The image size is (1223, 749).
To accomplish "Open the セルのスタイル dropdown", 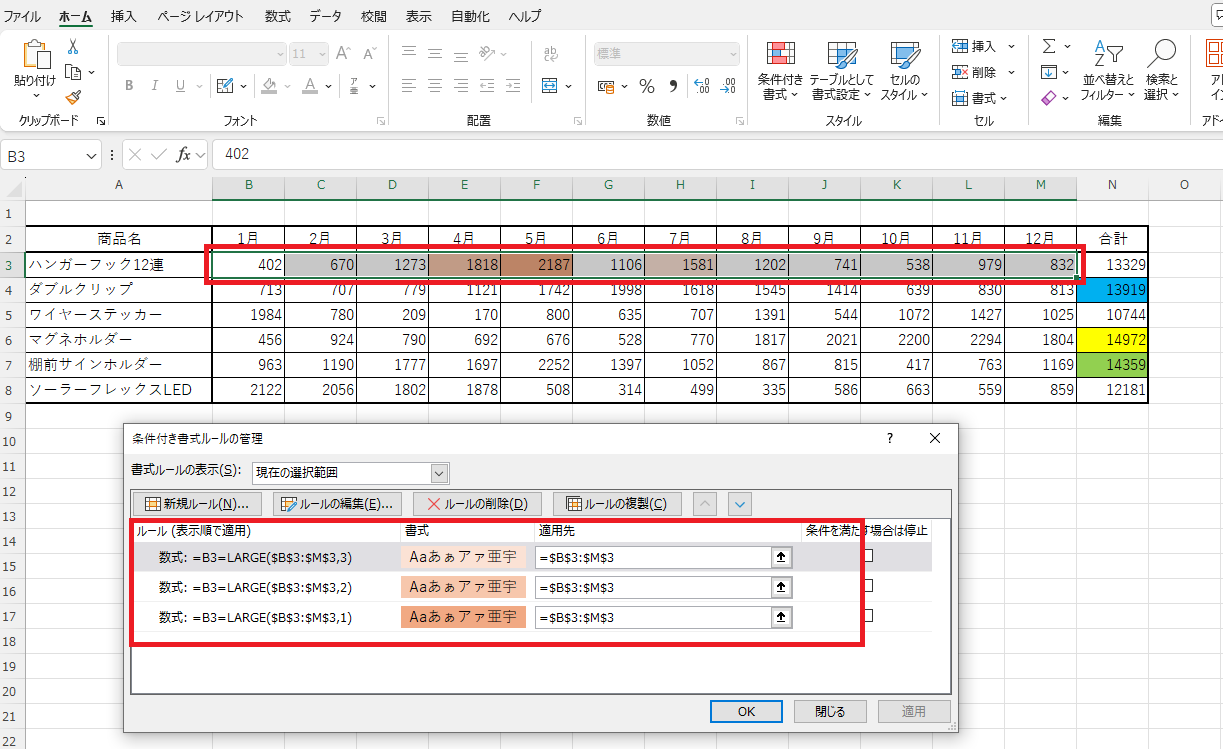I will [x=904, y=72].
